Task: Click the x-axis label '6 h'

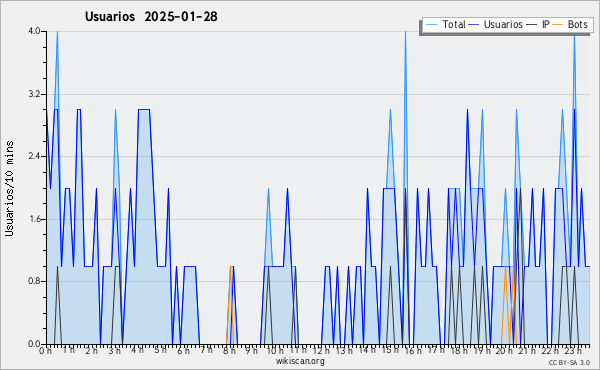Action: pos(183,351)
